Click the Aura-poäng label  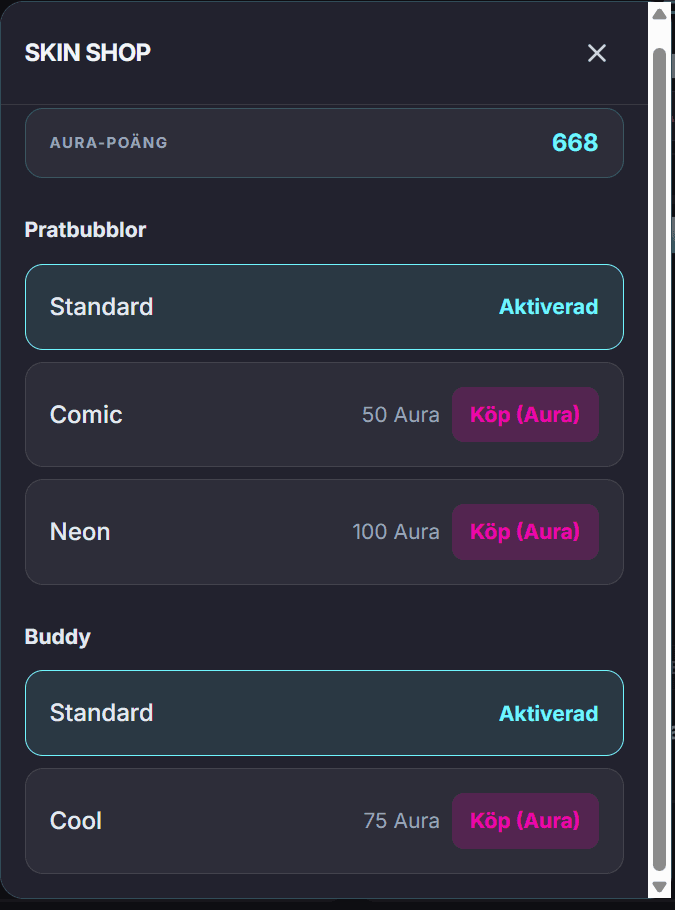pos(109,143)
